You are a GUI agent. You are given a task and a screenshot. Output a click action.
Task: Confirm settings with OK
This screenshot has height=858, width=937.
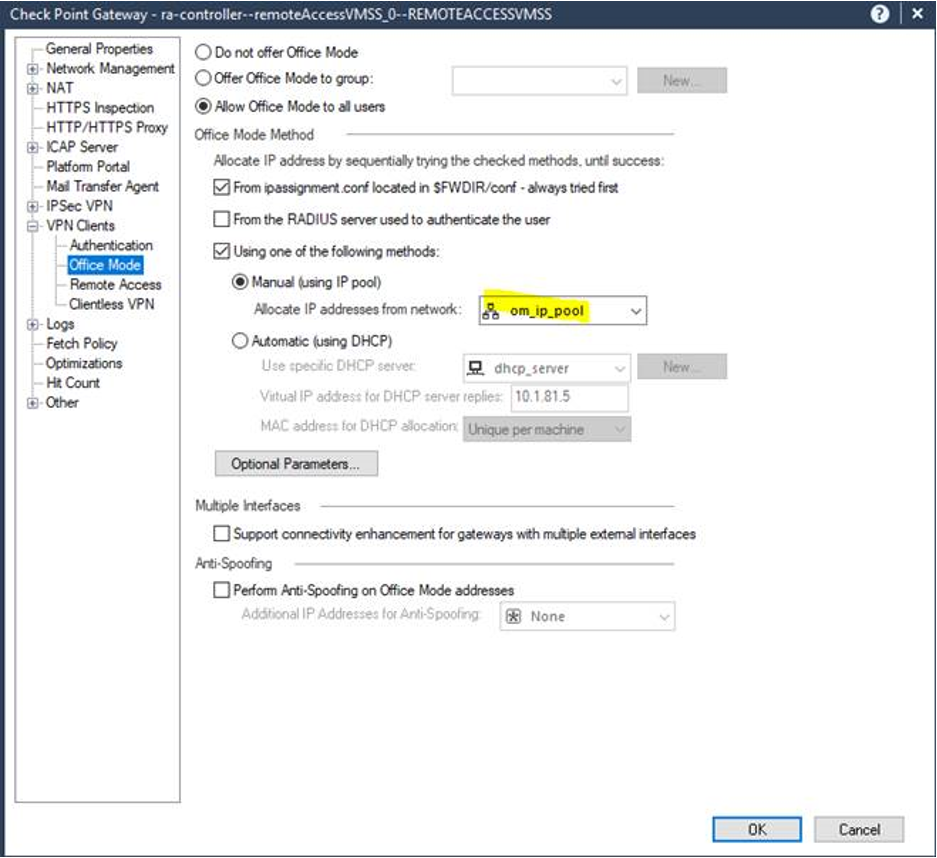(x=757, y=829)
